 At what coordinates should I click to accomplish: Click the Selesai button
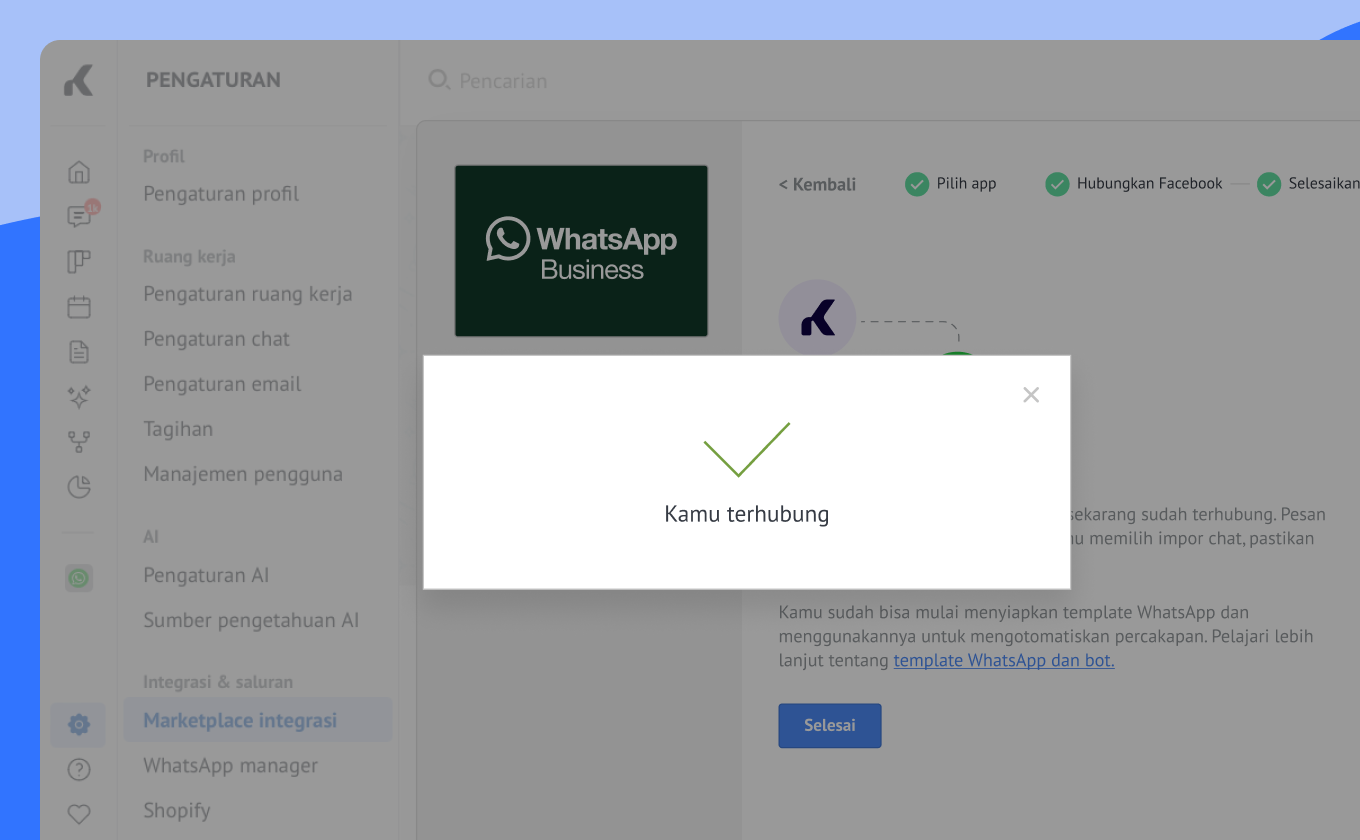(x=829, y=726)
